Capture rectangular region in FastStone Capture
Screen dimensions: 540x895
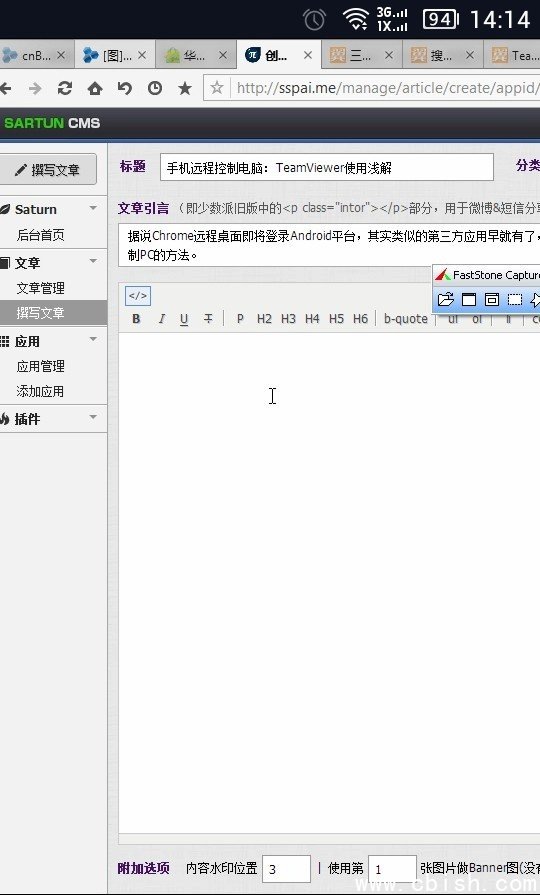click(515, 299)
